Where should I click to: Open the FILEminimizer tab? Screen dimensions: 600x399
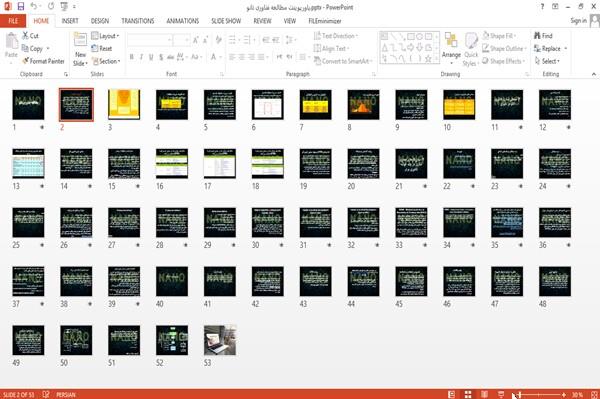point(325,21)
